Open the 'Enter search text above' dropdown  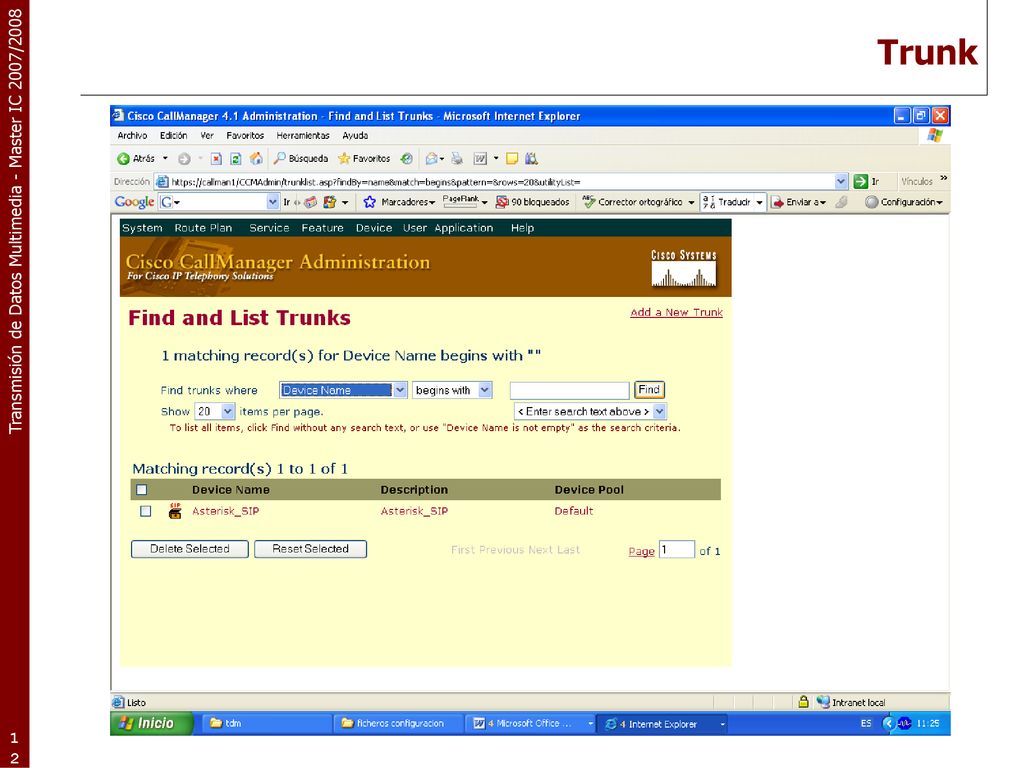coord(660,411)
